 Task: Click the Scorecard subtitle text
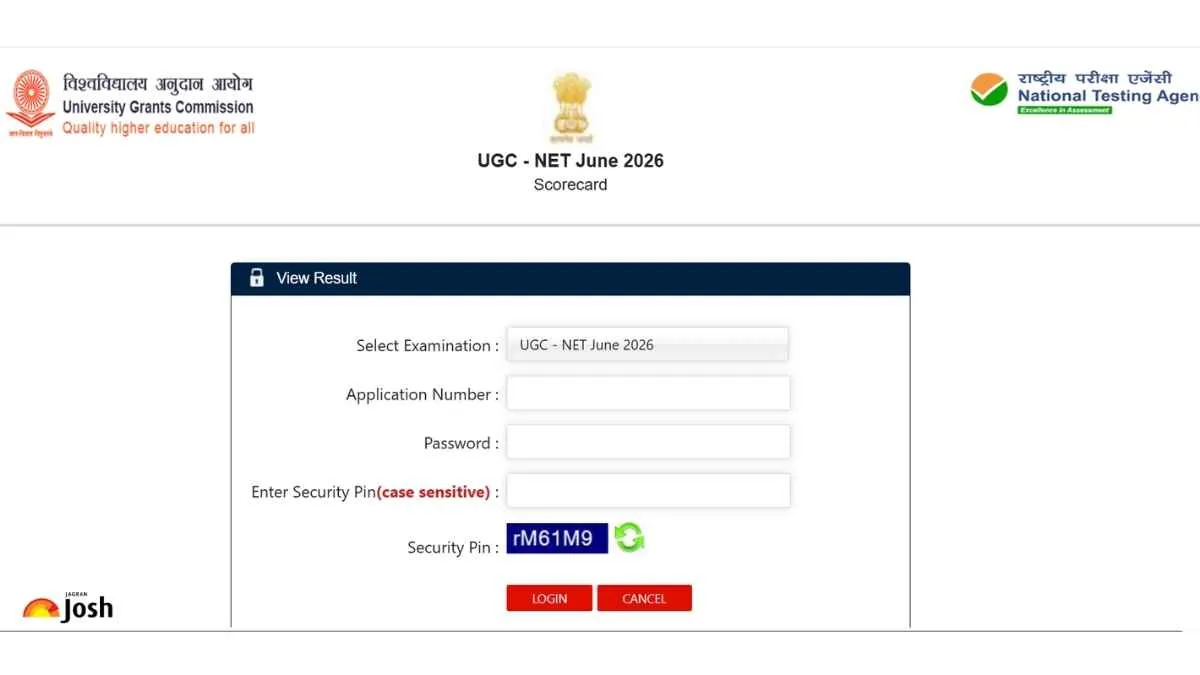571,185
